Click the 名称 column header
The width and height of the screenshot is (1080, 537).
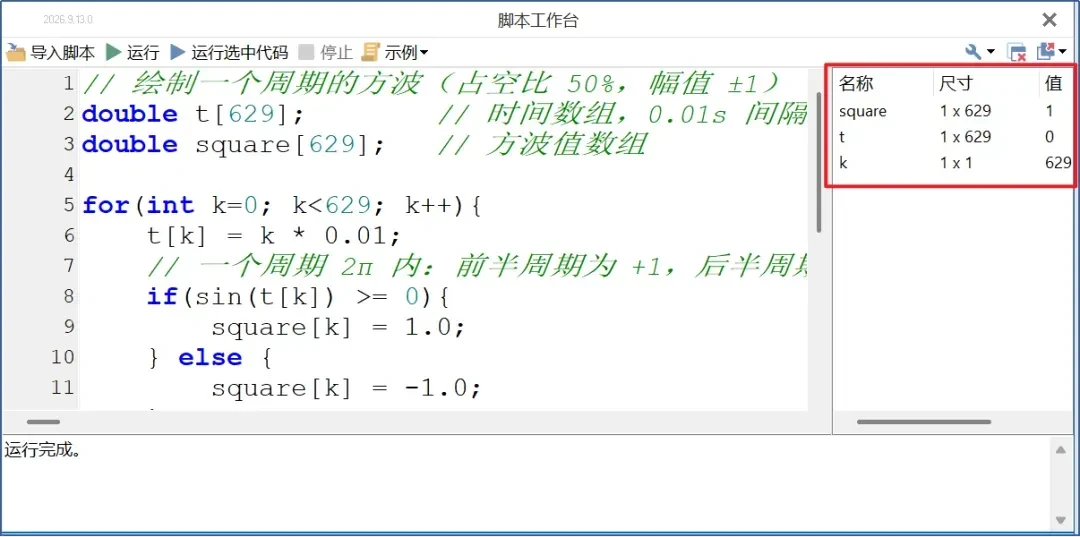point(856,84)
